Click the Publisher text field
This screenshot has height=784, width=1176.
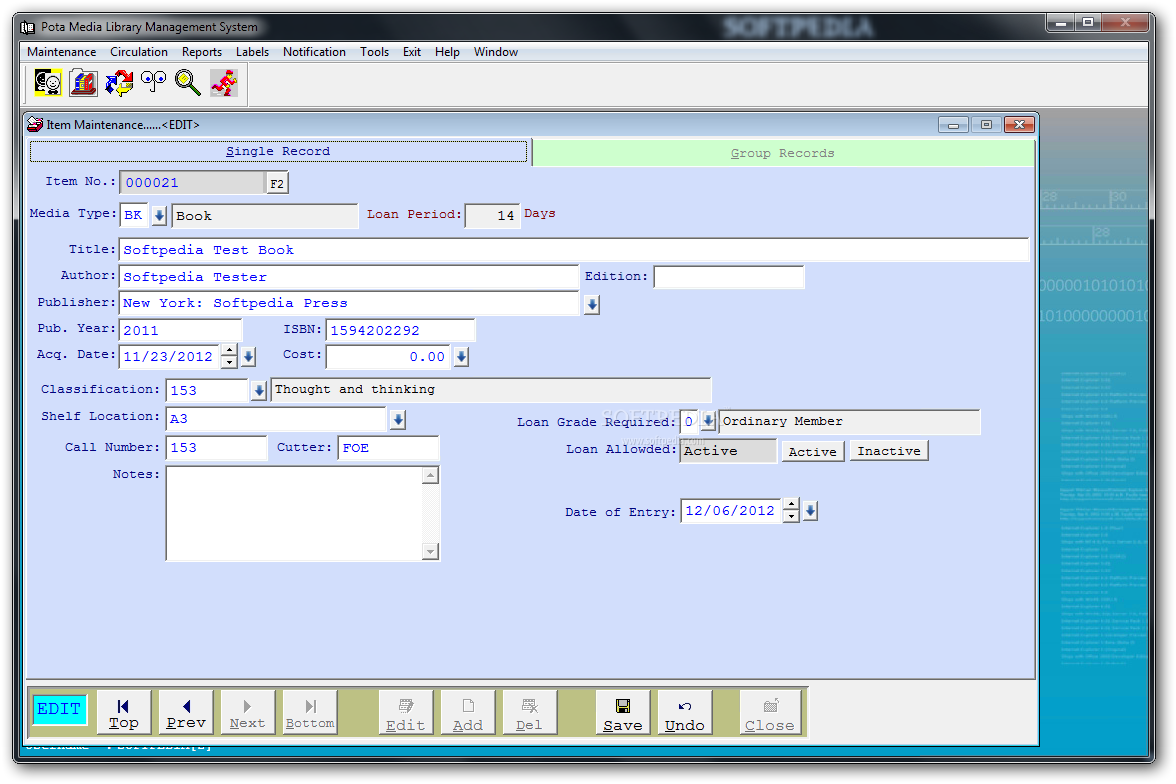point(349,303)
